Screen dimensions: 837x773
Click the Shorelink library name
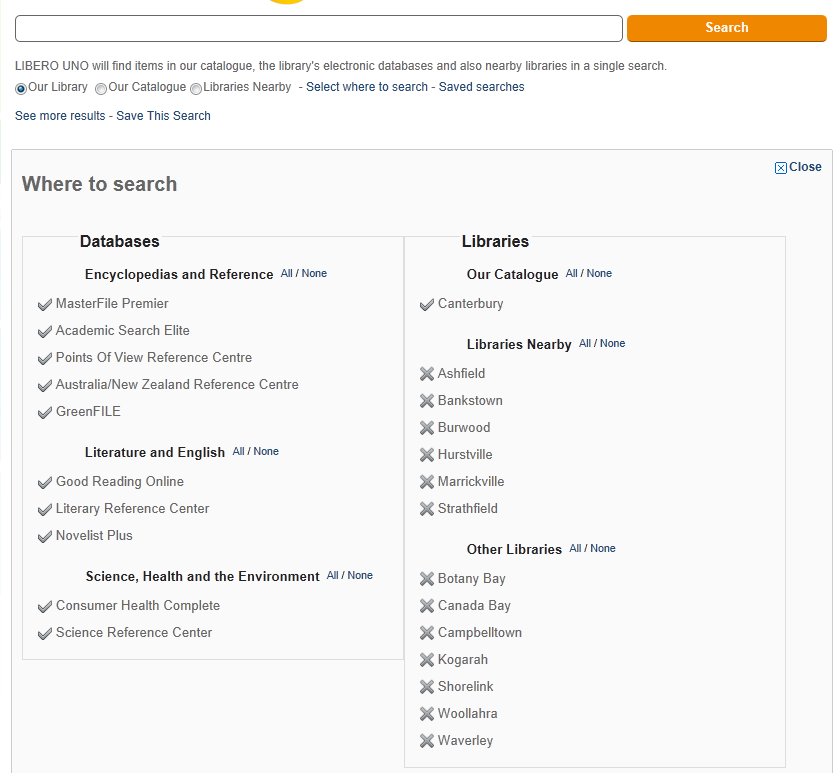click(465, 687)
